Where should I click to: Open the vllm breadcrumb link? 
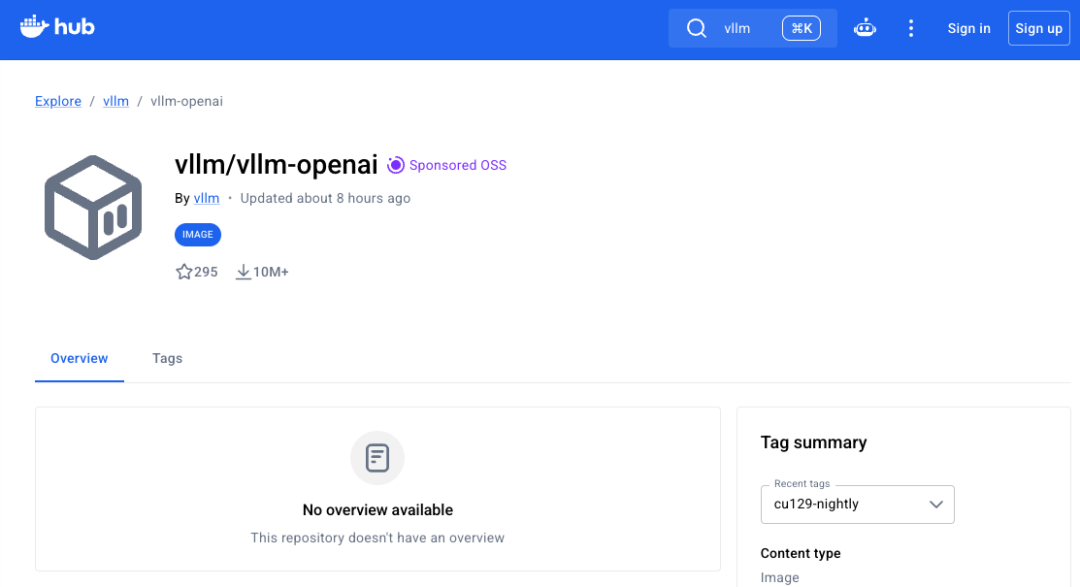116,101
